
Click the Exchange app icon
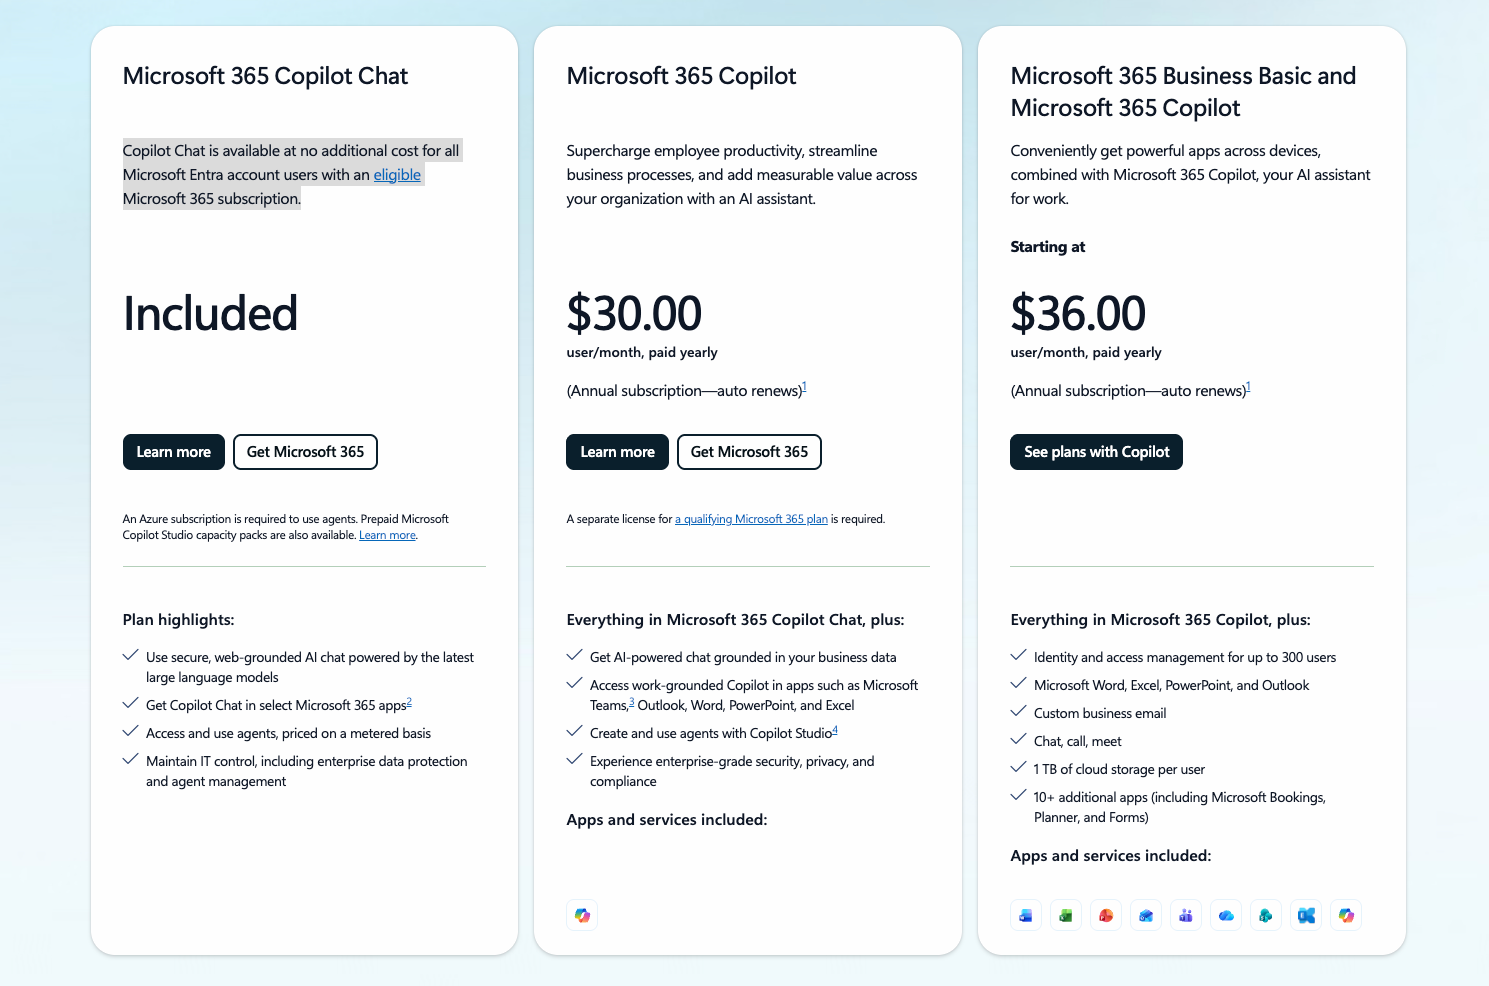coord(1306,915)
